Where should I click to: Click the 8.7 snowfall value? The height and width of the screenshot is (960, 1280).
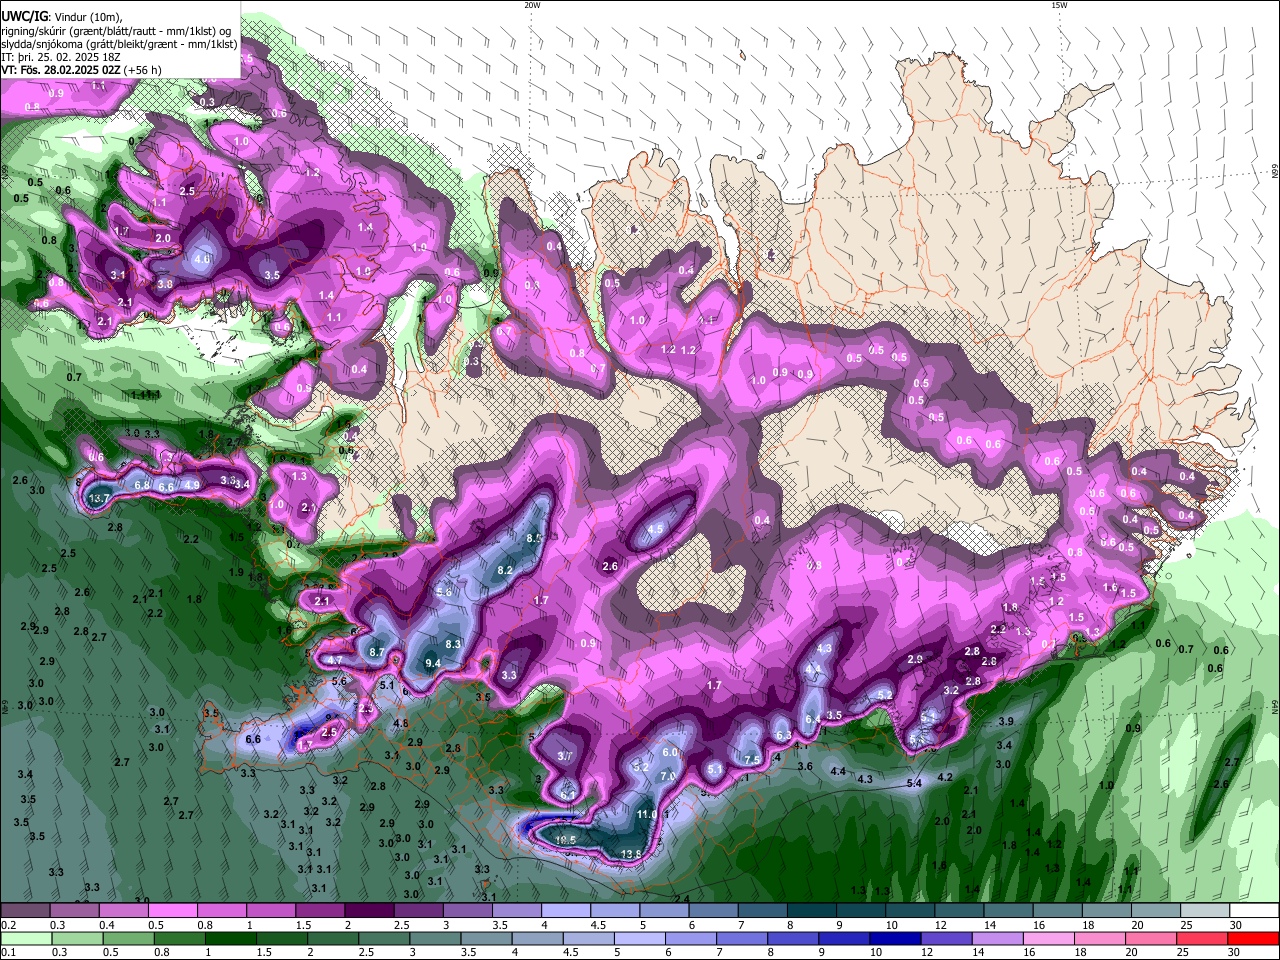(x=377, y=652)
